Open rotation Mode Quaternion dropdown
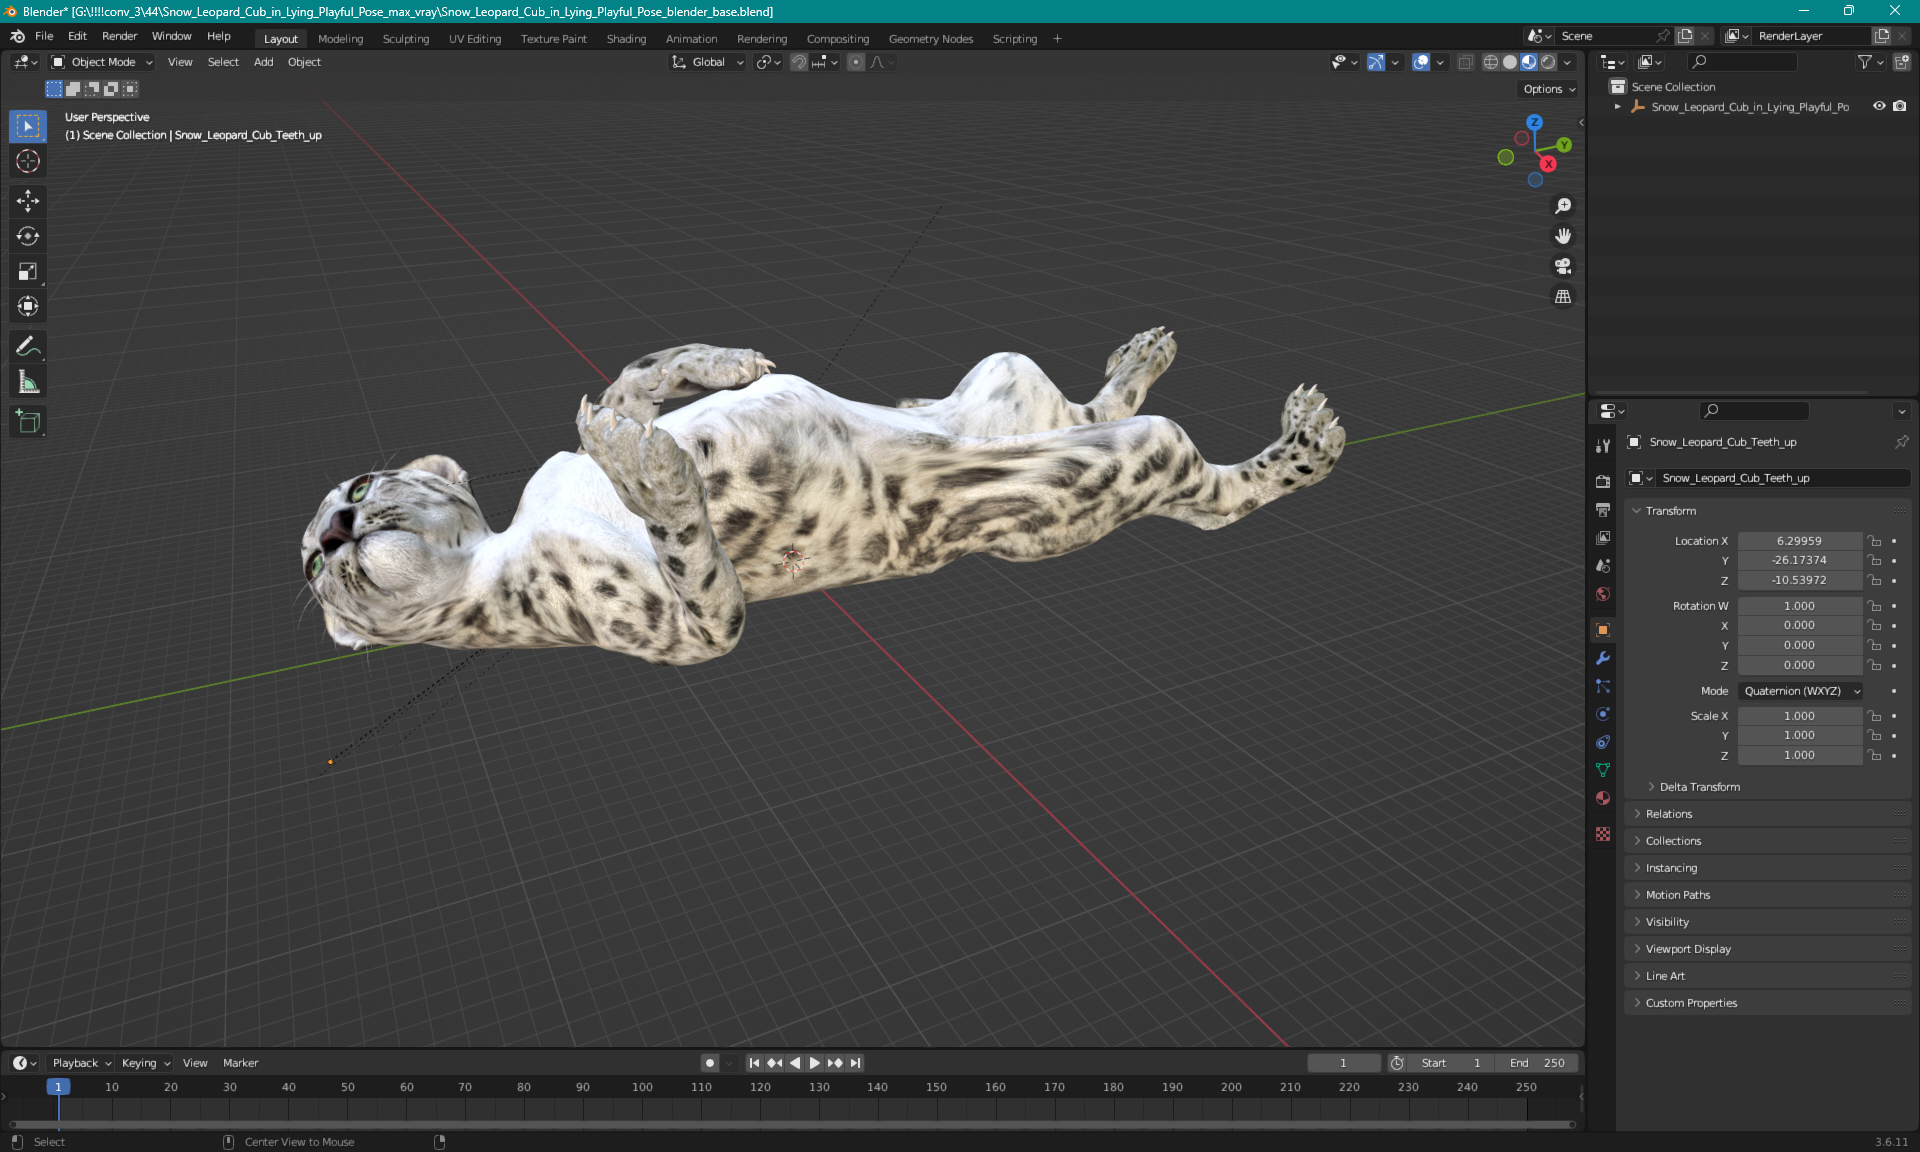1920x1152 pixels. pyautogui.click(x=1801, y=691)
